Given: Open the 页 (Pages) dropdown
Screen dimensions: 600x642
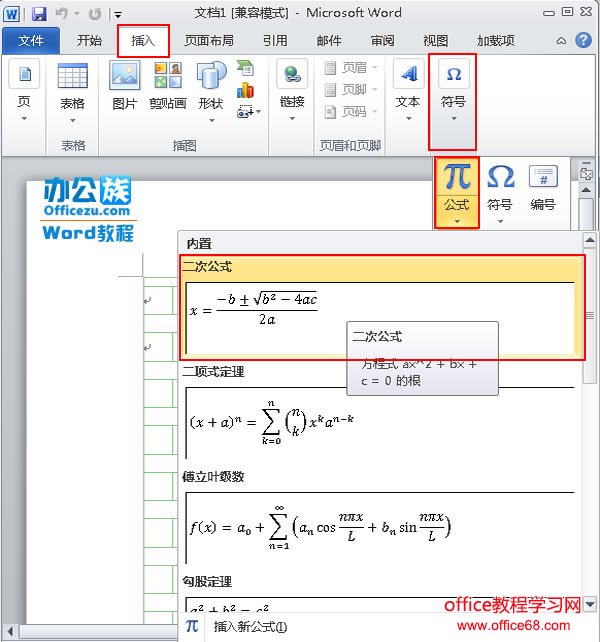Looking at the screenshot, I should pyautogui.click(x=24, y=91).
